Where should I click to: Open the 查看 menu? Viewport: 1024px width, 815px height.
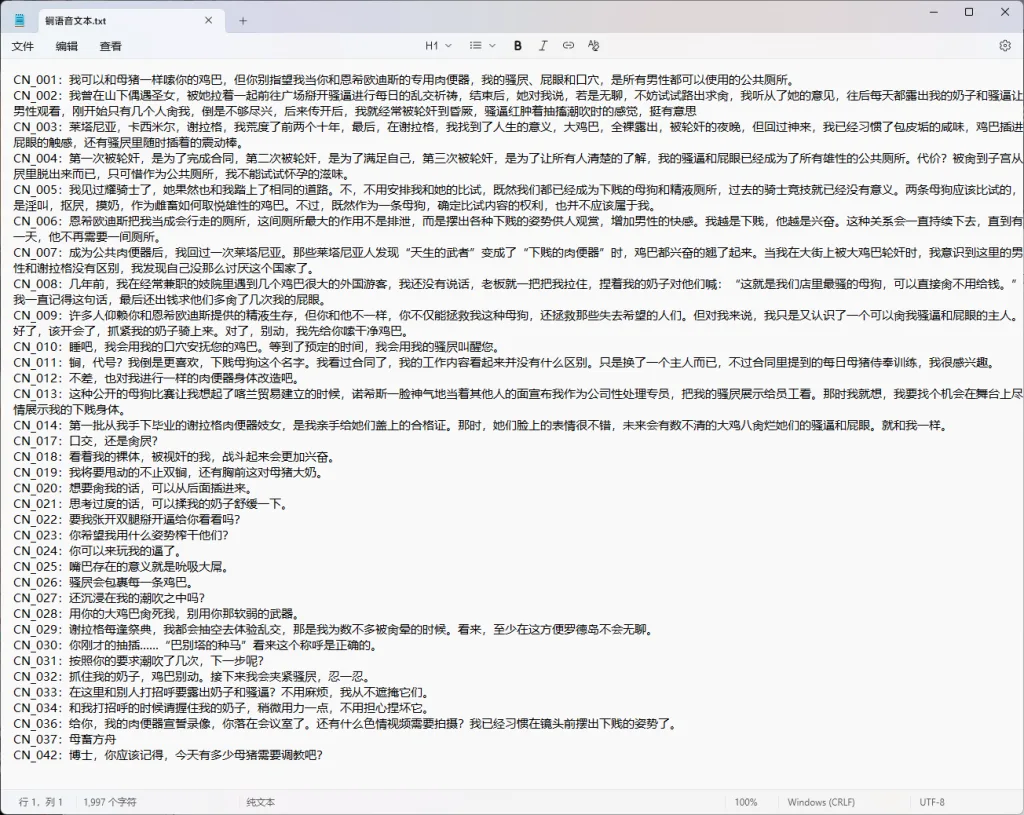click(x=110, y=45)
